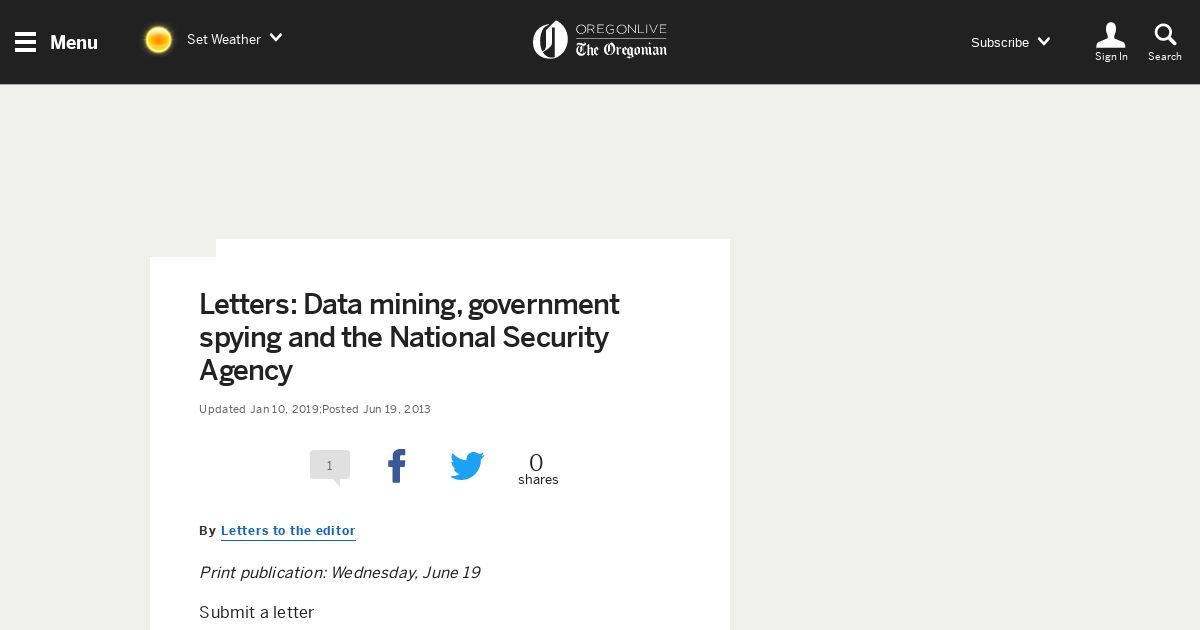Click the Sign In text label
This screenshot has width=1200, height=630.
1111,57
